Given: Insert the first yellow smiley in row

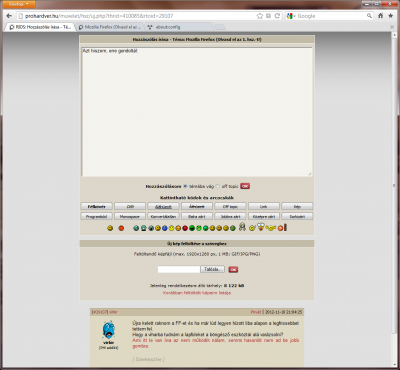Looking at the screenshot, I should tap(110, 228).
